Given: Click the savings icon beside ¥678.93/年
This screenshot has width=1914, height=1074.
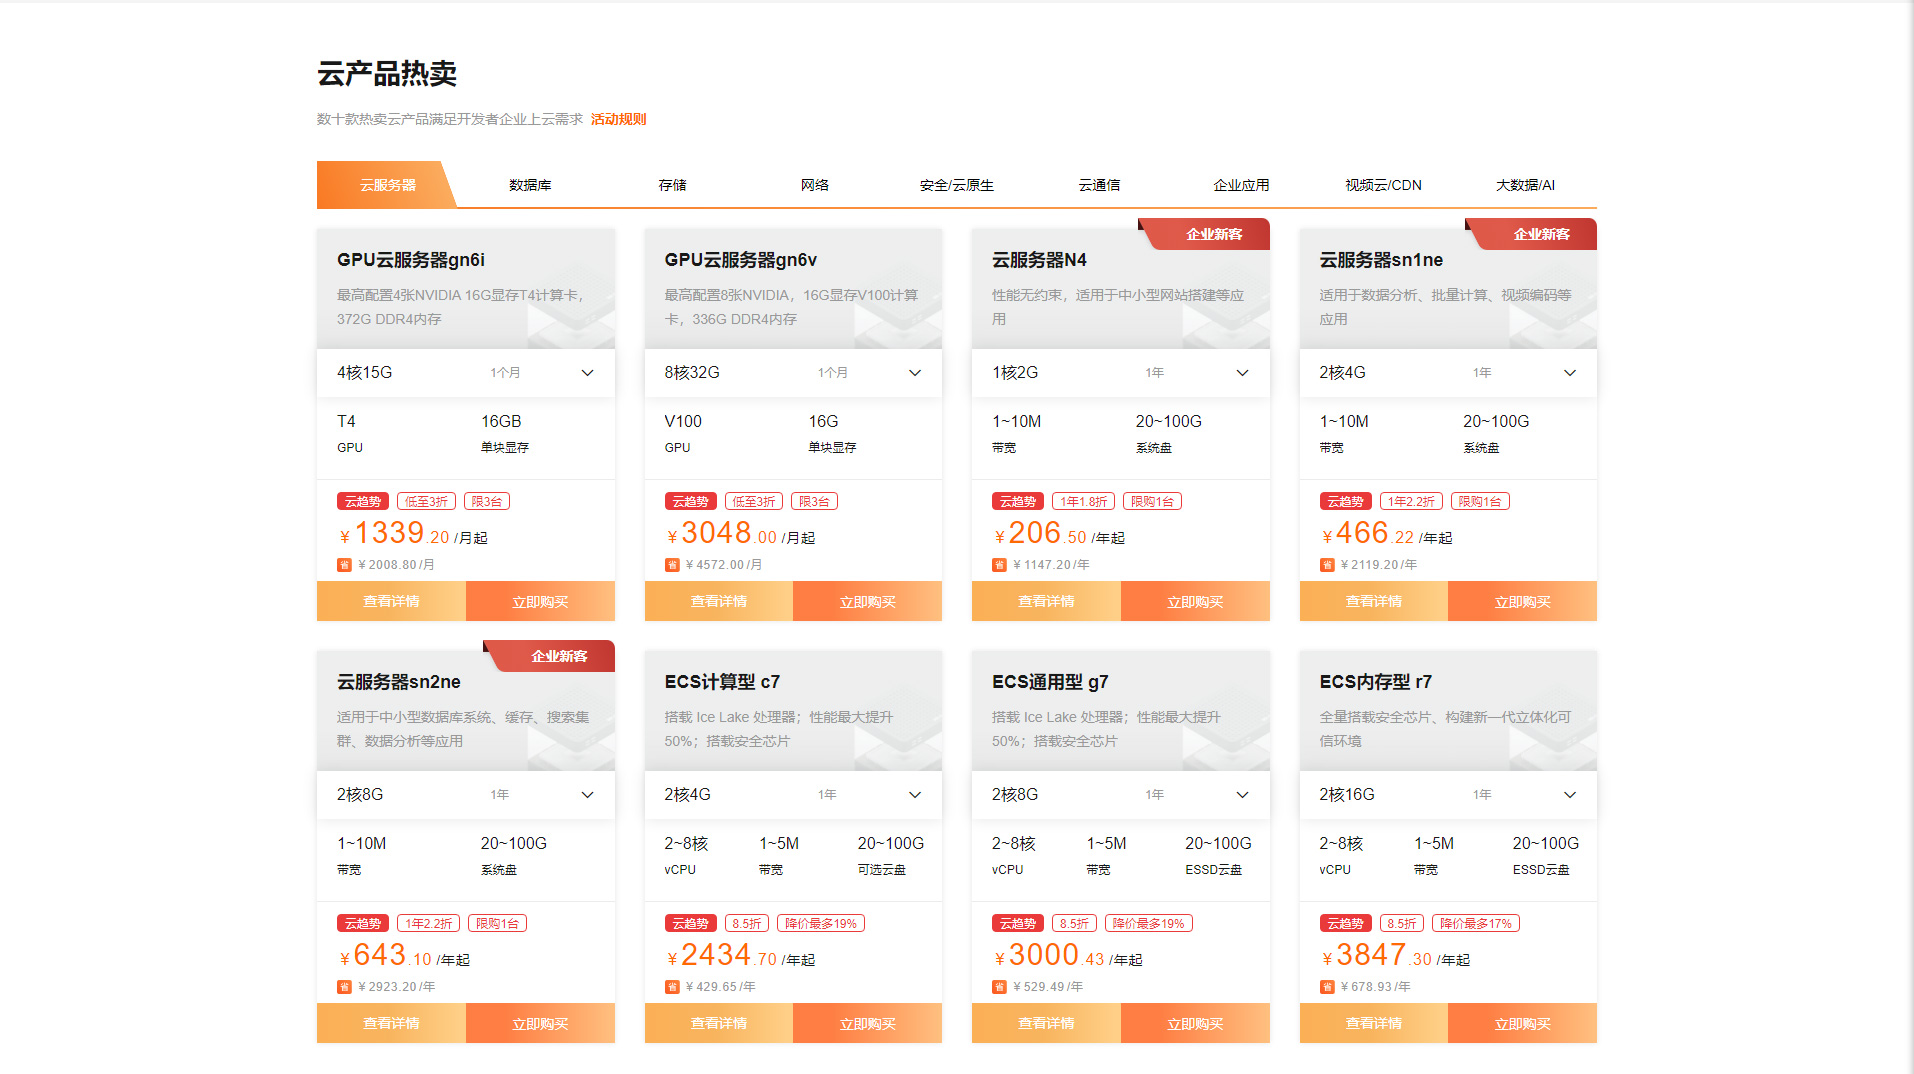Looking at the screenshot, I should (x=1327, y=987).
